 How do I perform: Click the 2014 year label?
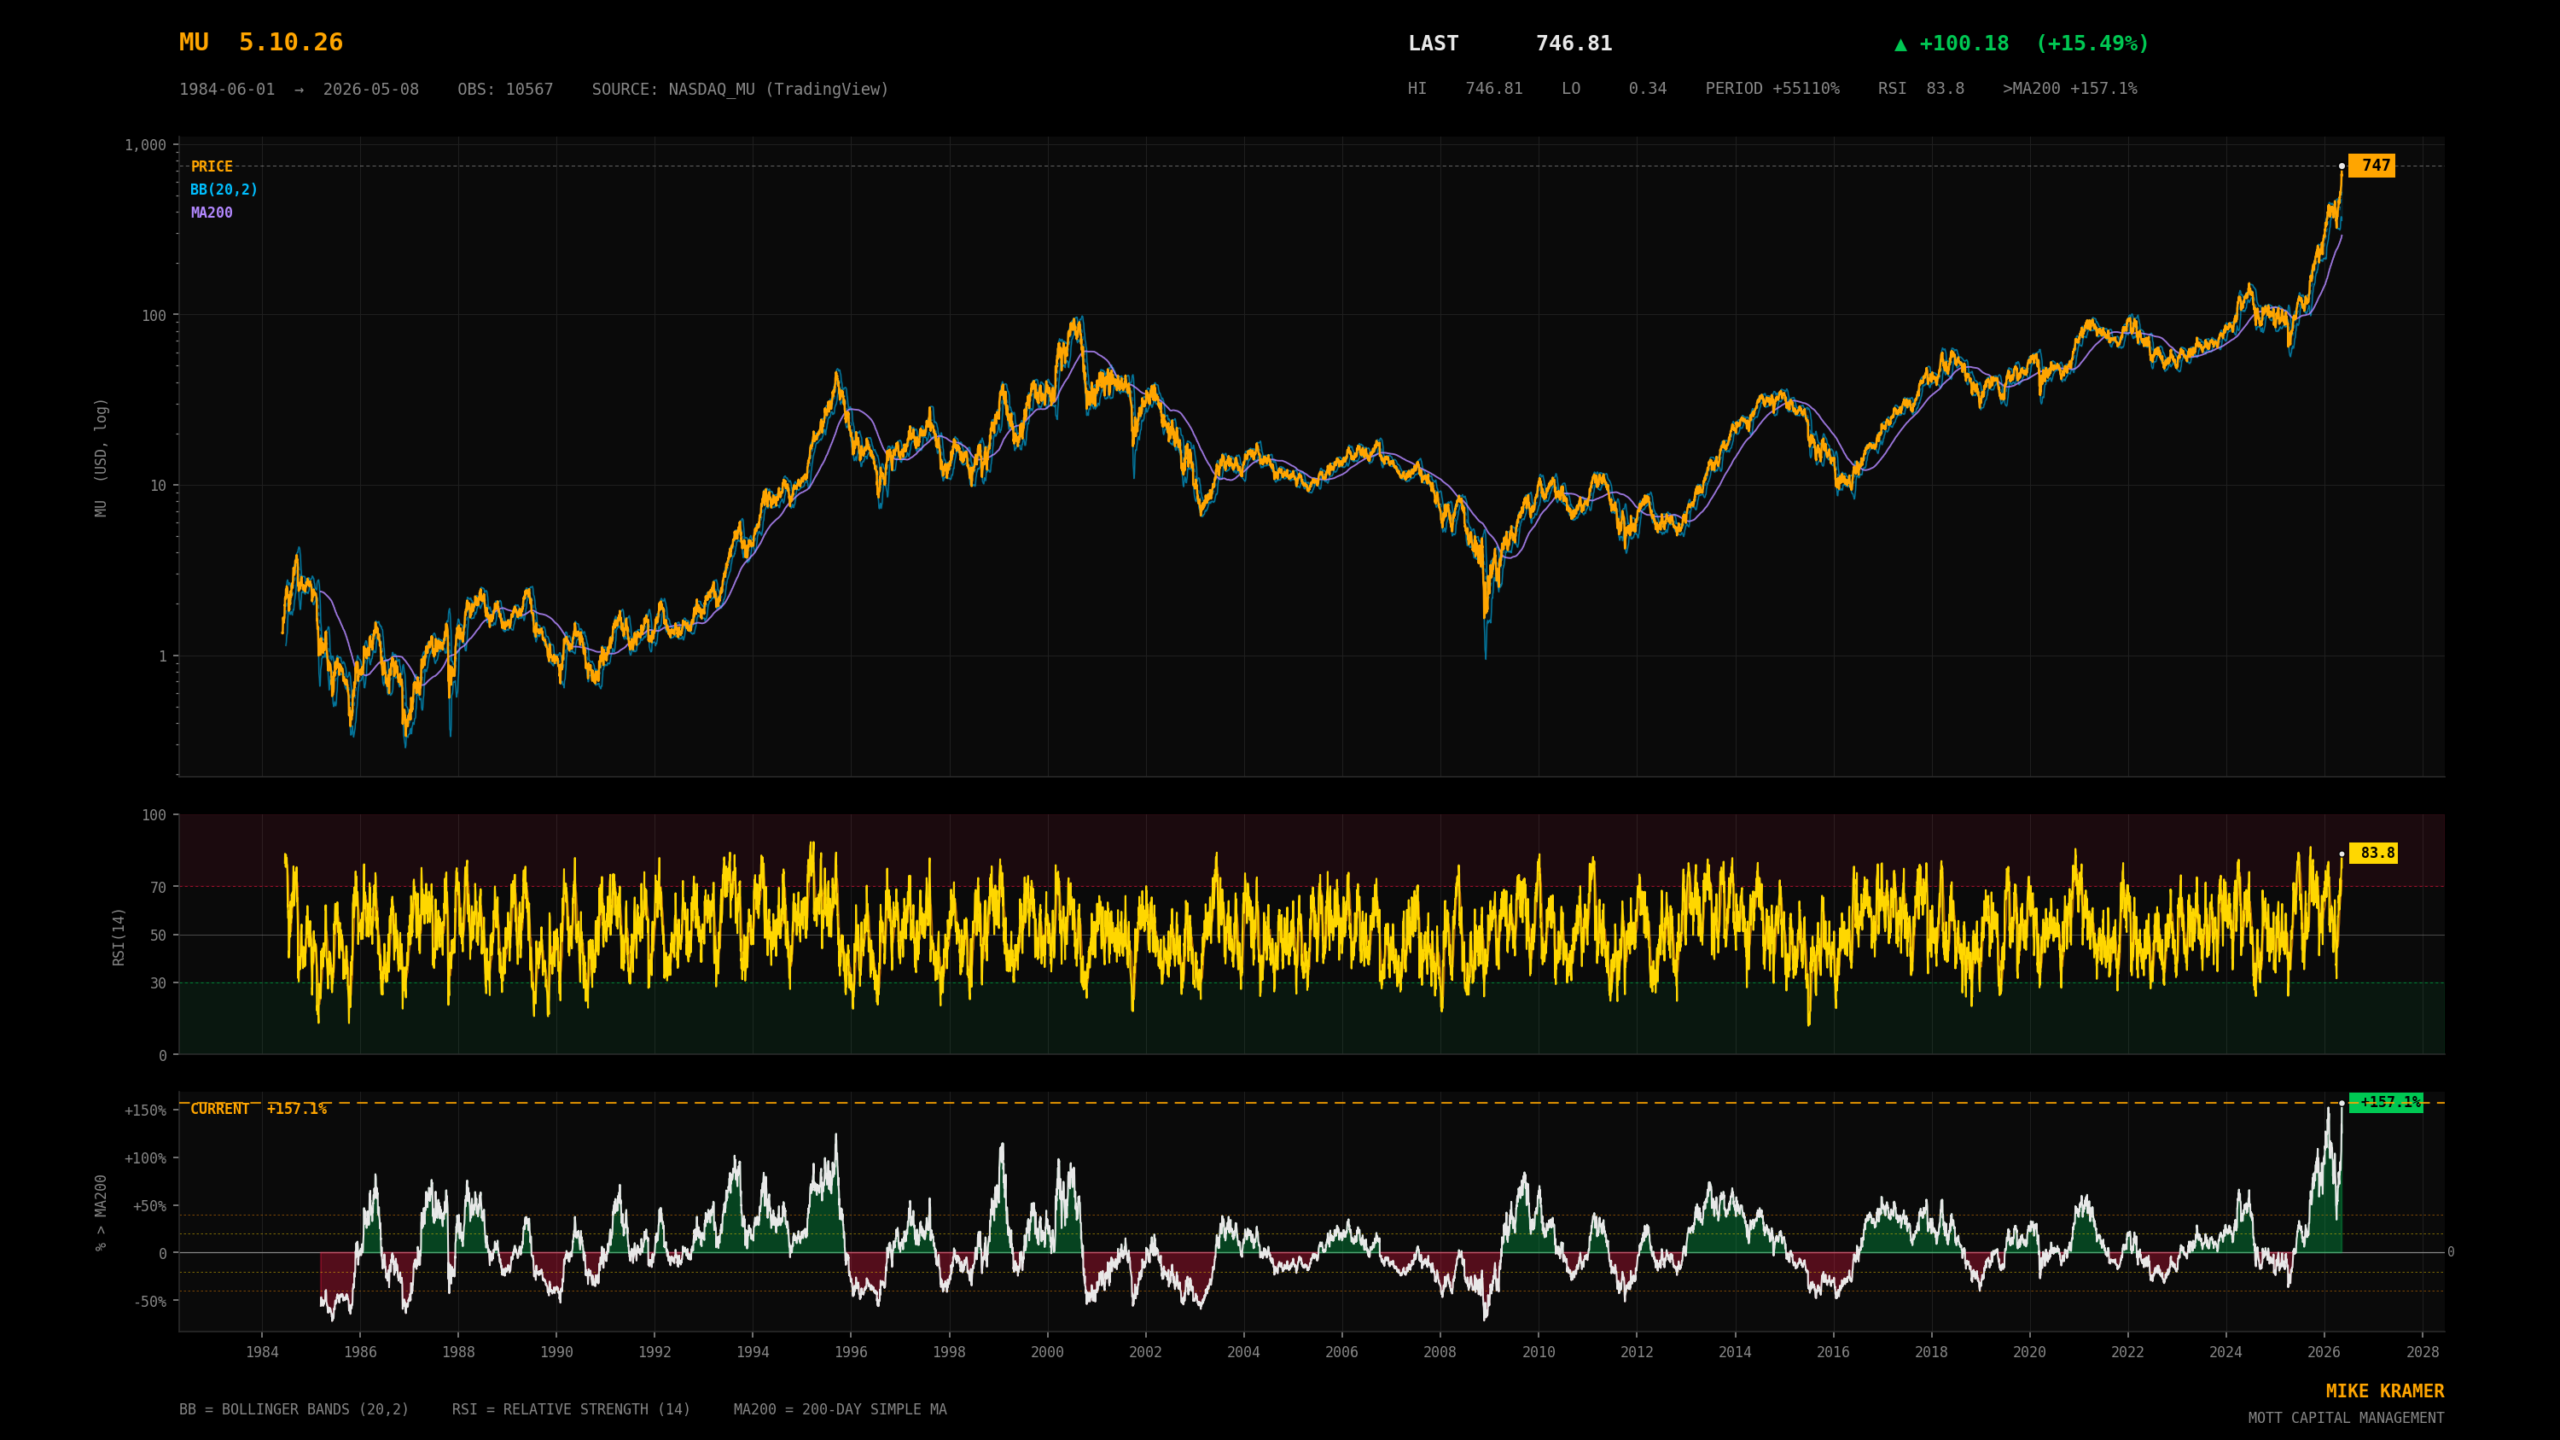click(x=1735, y=1352)
